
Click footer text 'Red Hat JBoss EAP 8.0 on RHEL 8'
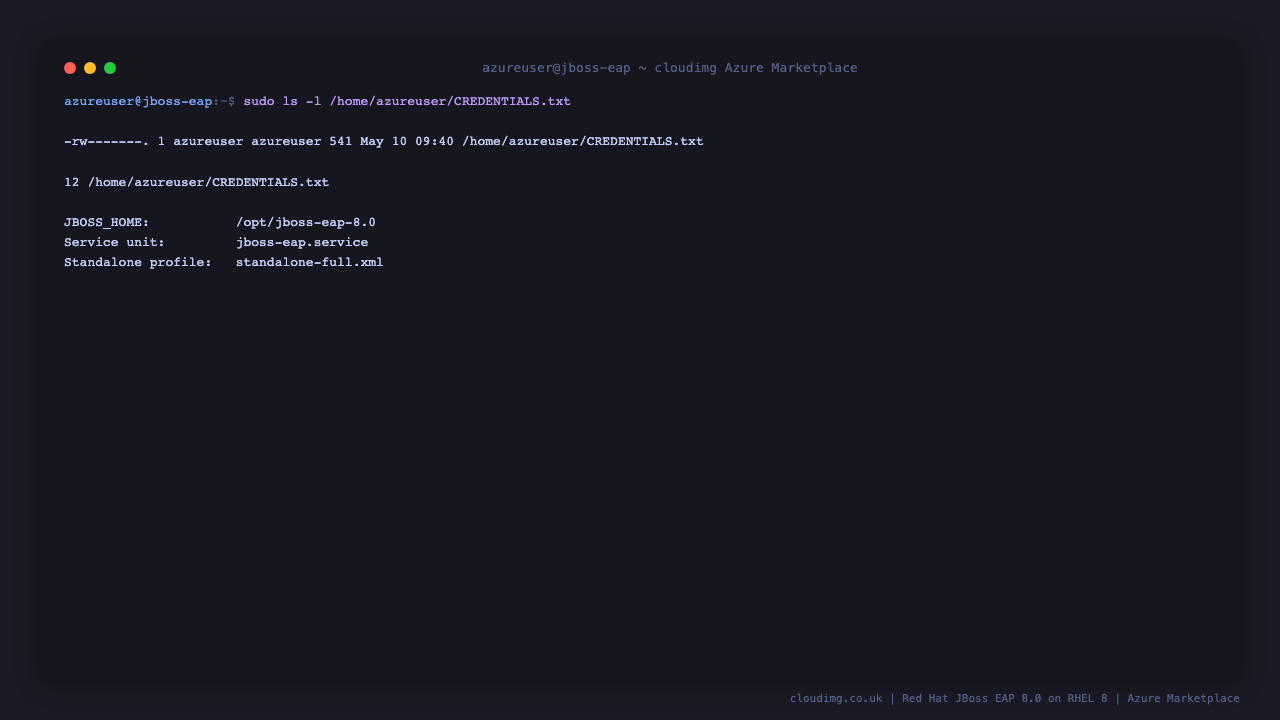[x=1005, y=698]
